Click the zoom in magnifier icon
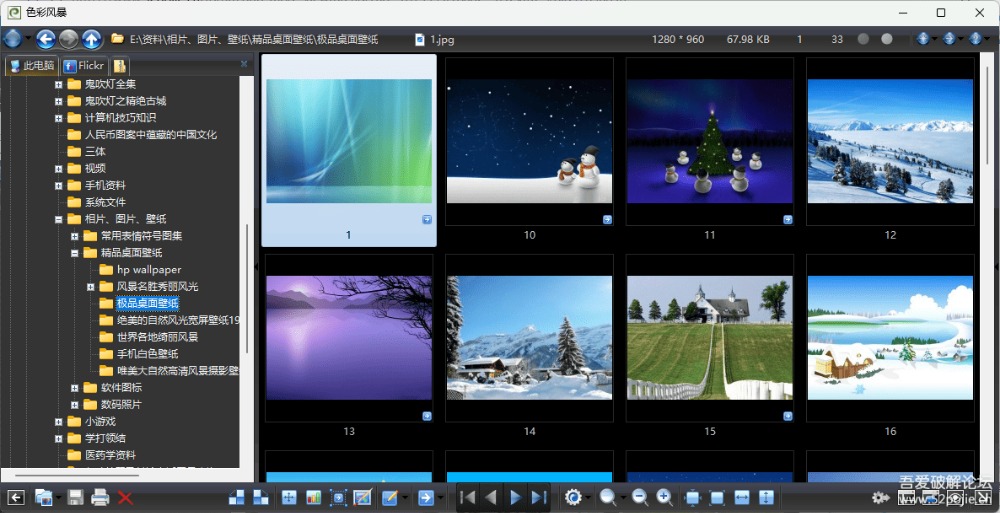The height and width of the screenshot is (513, 1000). [x=665, y=497]
